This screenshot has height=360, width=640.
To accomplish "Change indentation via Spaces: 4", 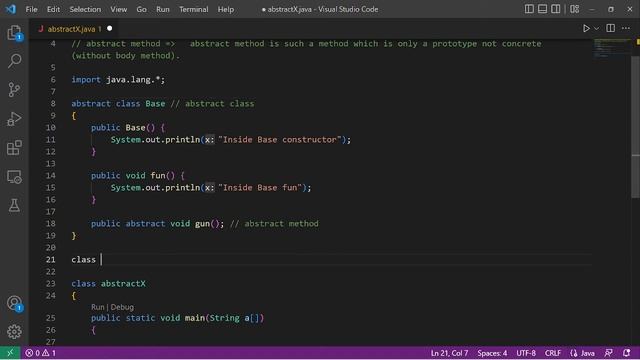I will point(492,353).
